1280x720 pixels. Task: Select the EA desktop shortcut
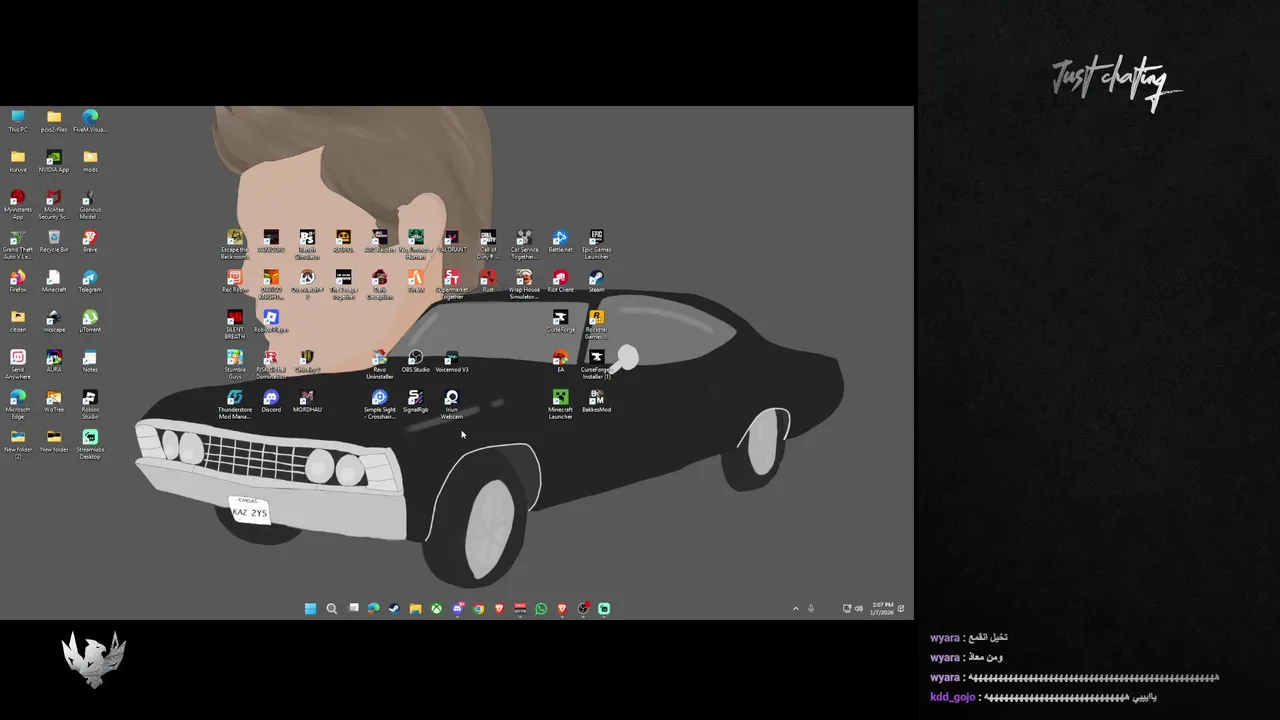(560, 361)
